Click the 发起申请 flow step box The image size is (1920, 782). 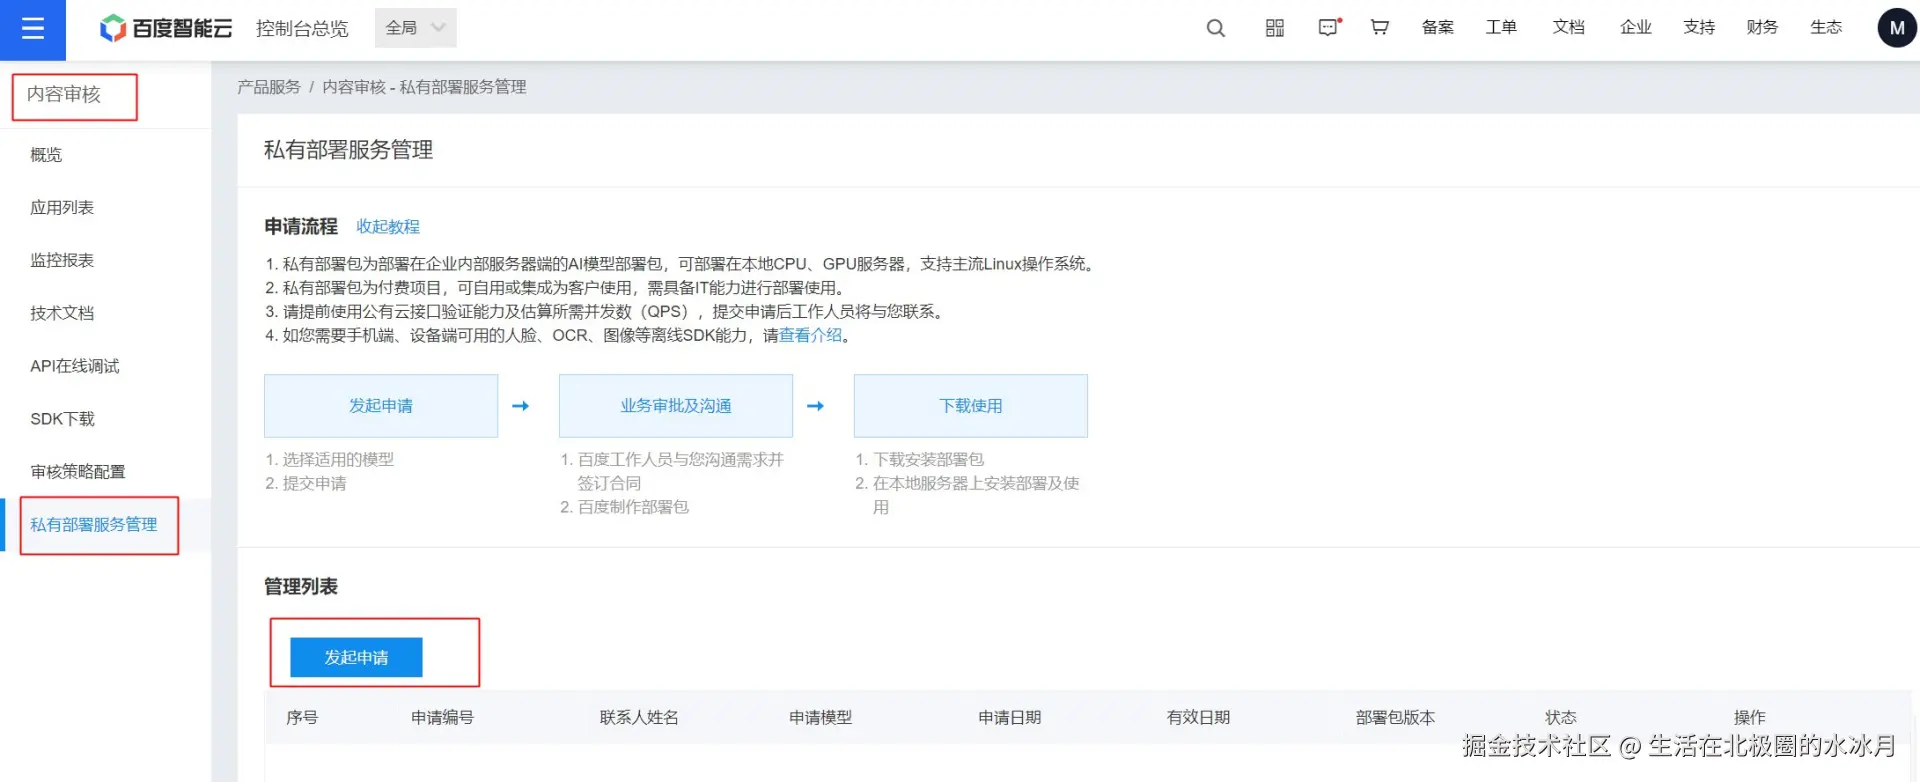click(x=381, y=406)
